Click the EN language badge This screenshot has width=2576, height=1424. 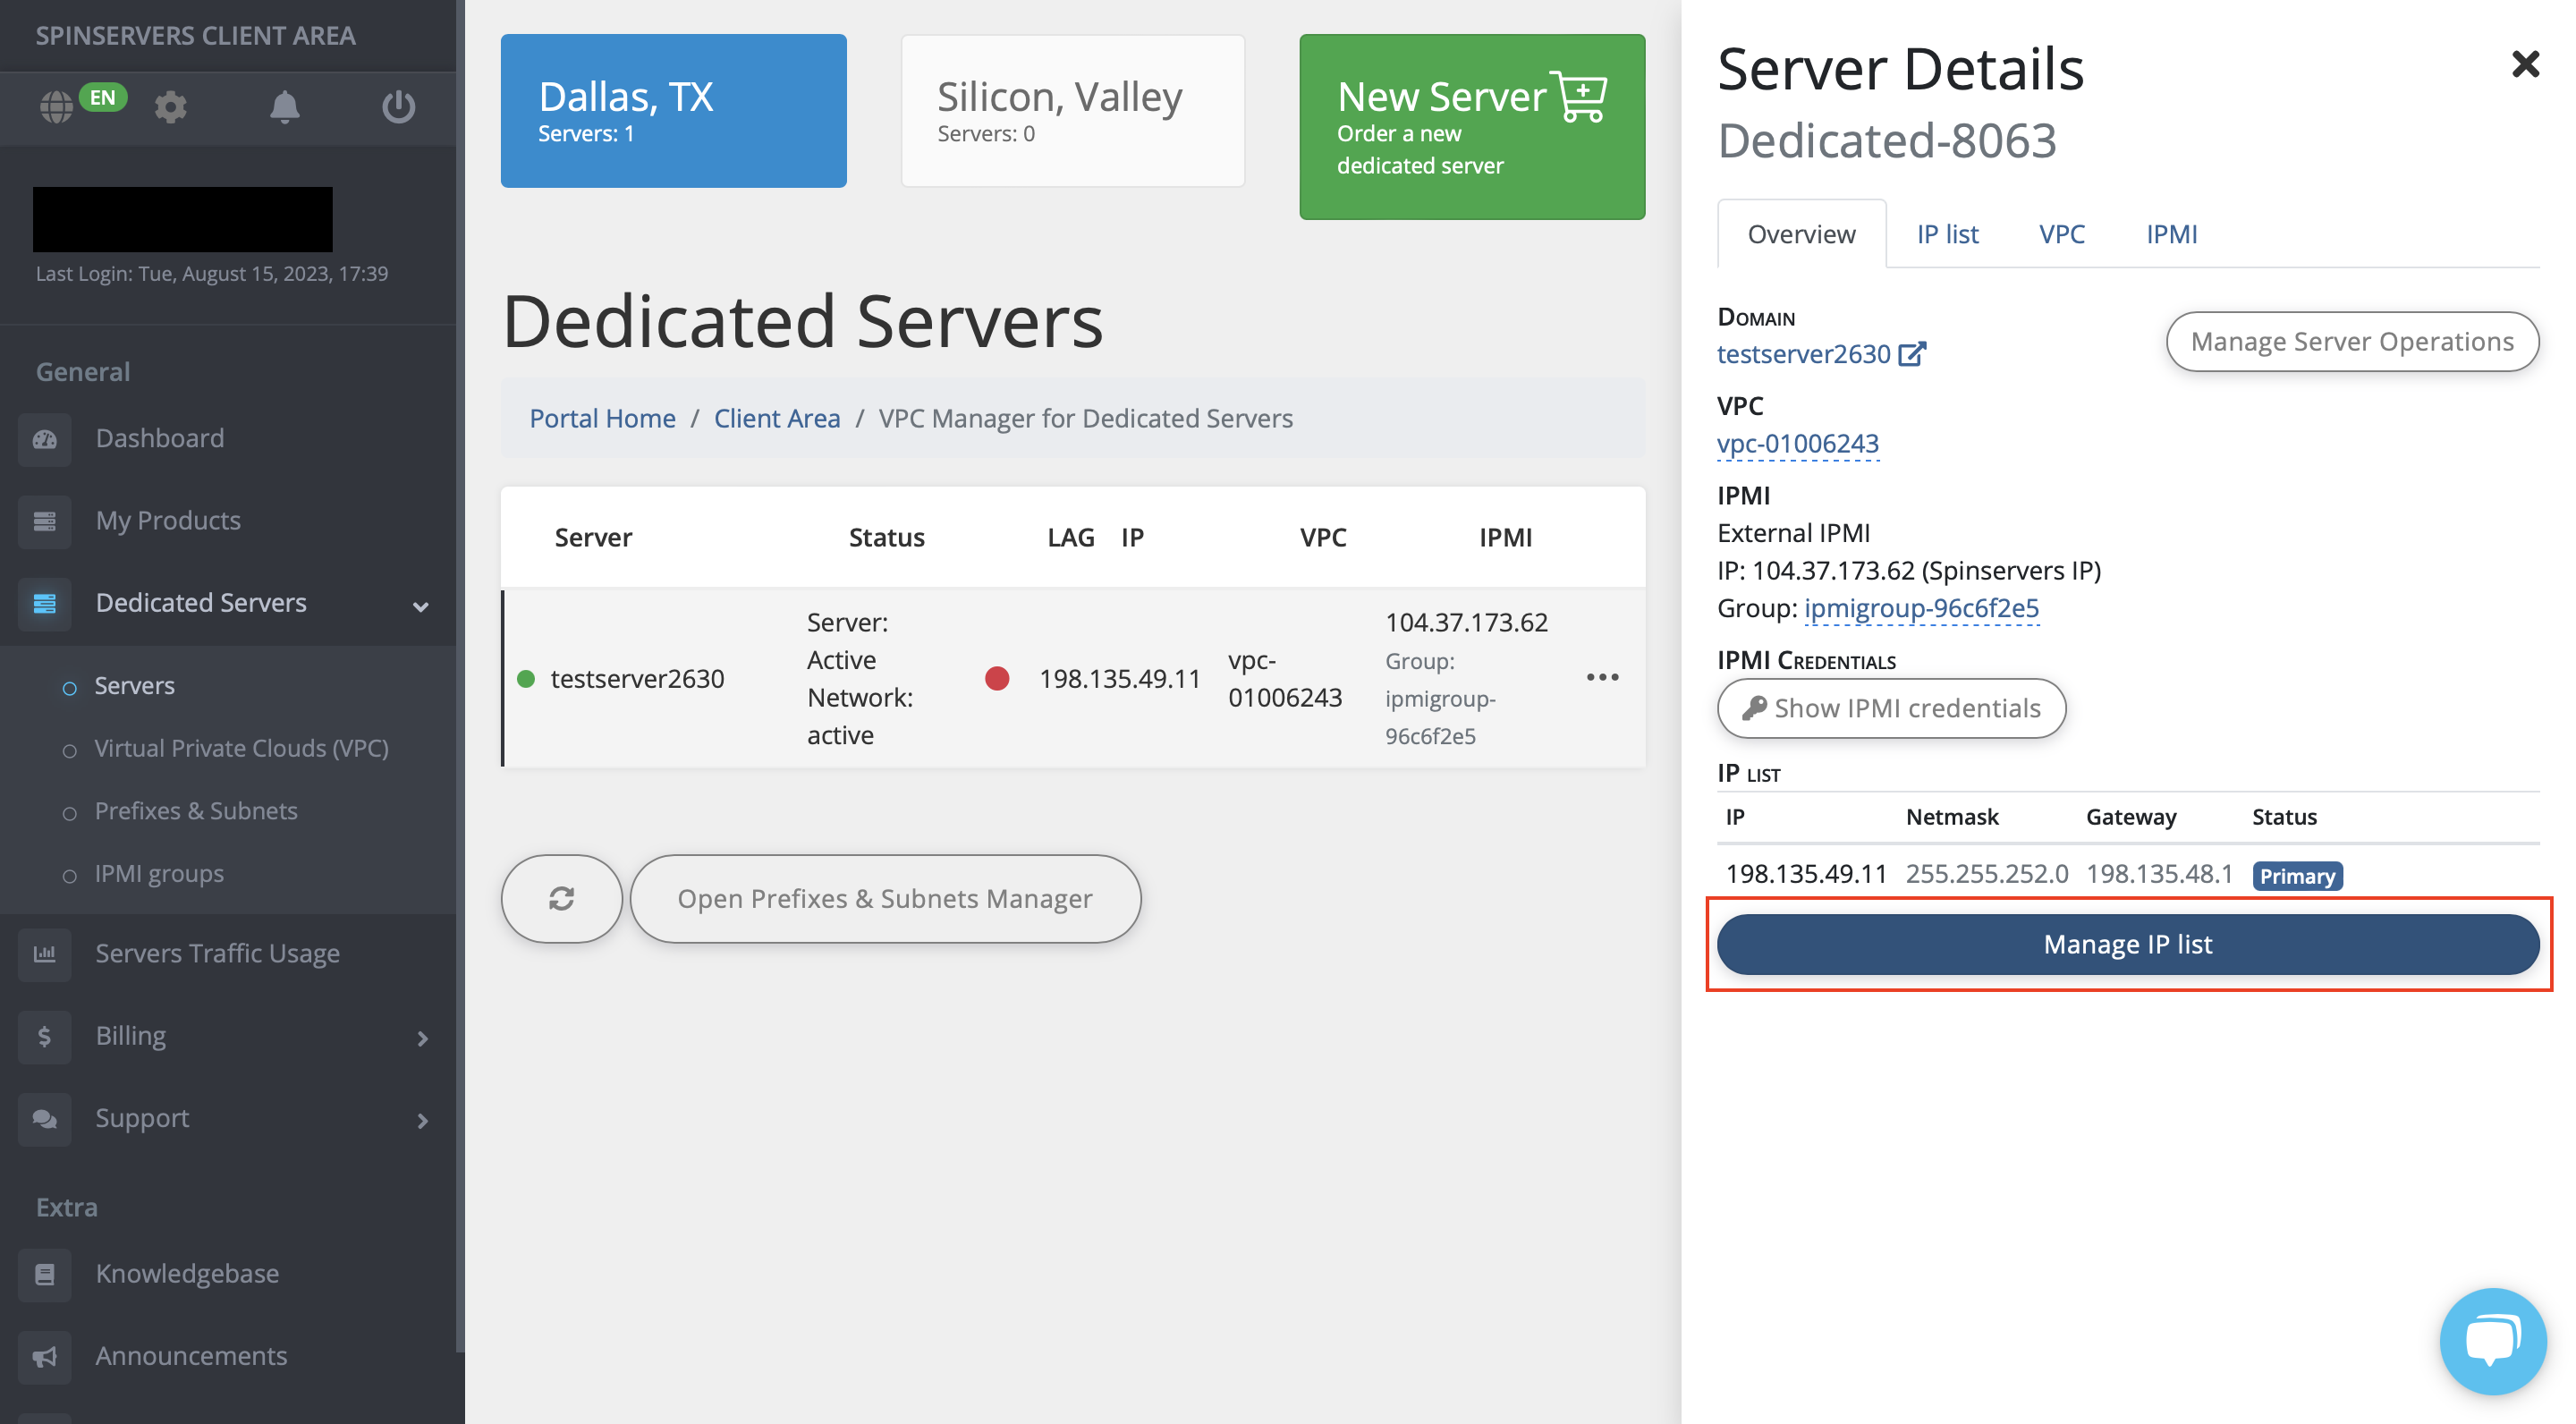(103, 97)
